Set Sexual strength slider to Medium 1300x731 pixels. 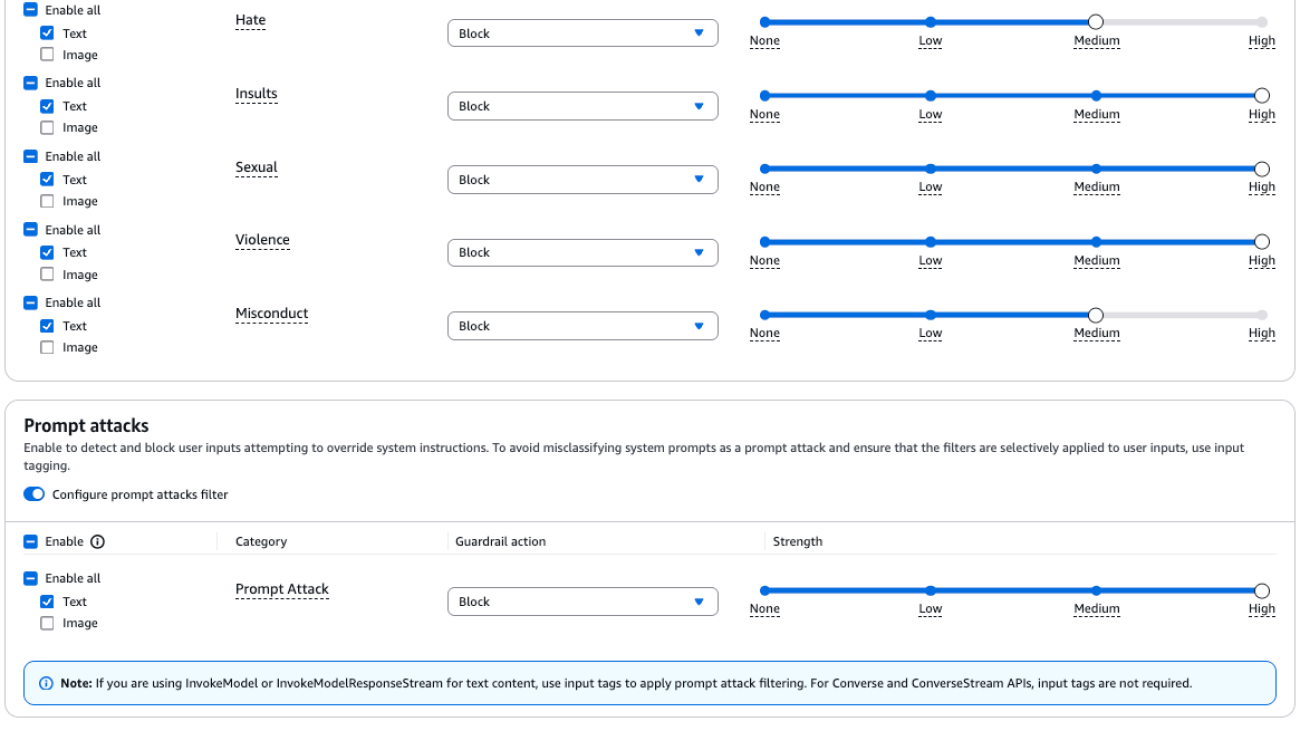click(x=1096, y=168)
